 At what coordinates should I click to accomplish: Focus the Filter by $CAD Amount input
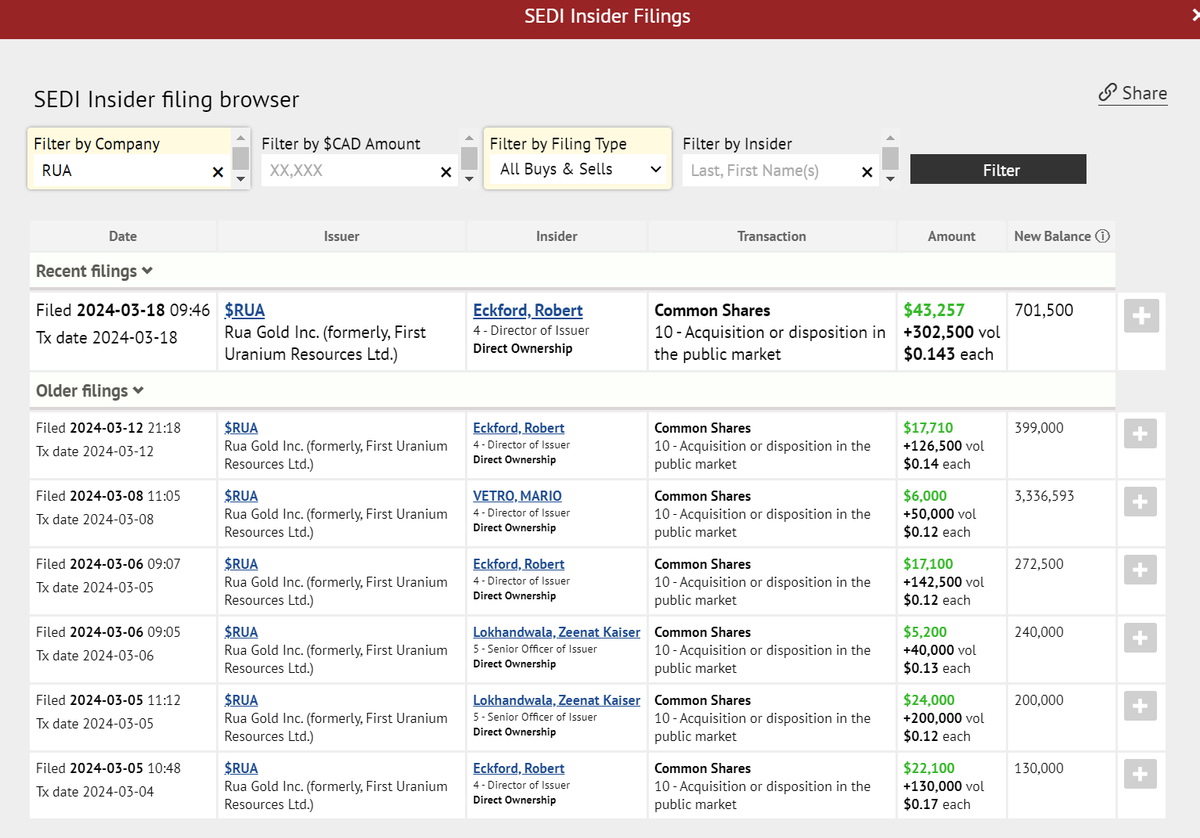(x=359, y=171)
